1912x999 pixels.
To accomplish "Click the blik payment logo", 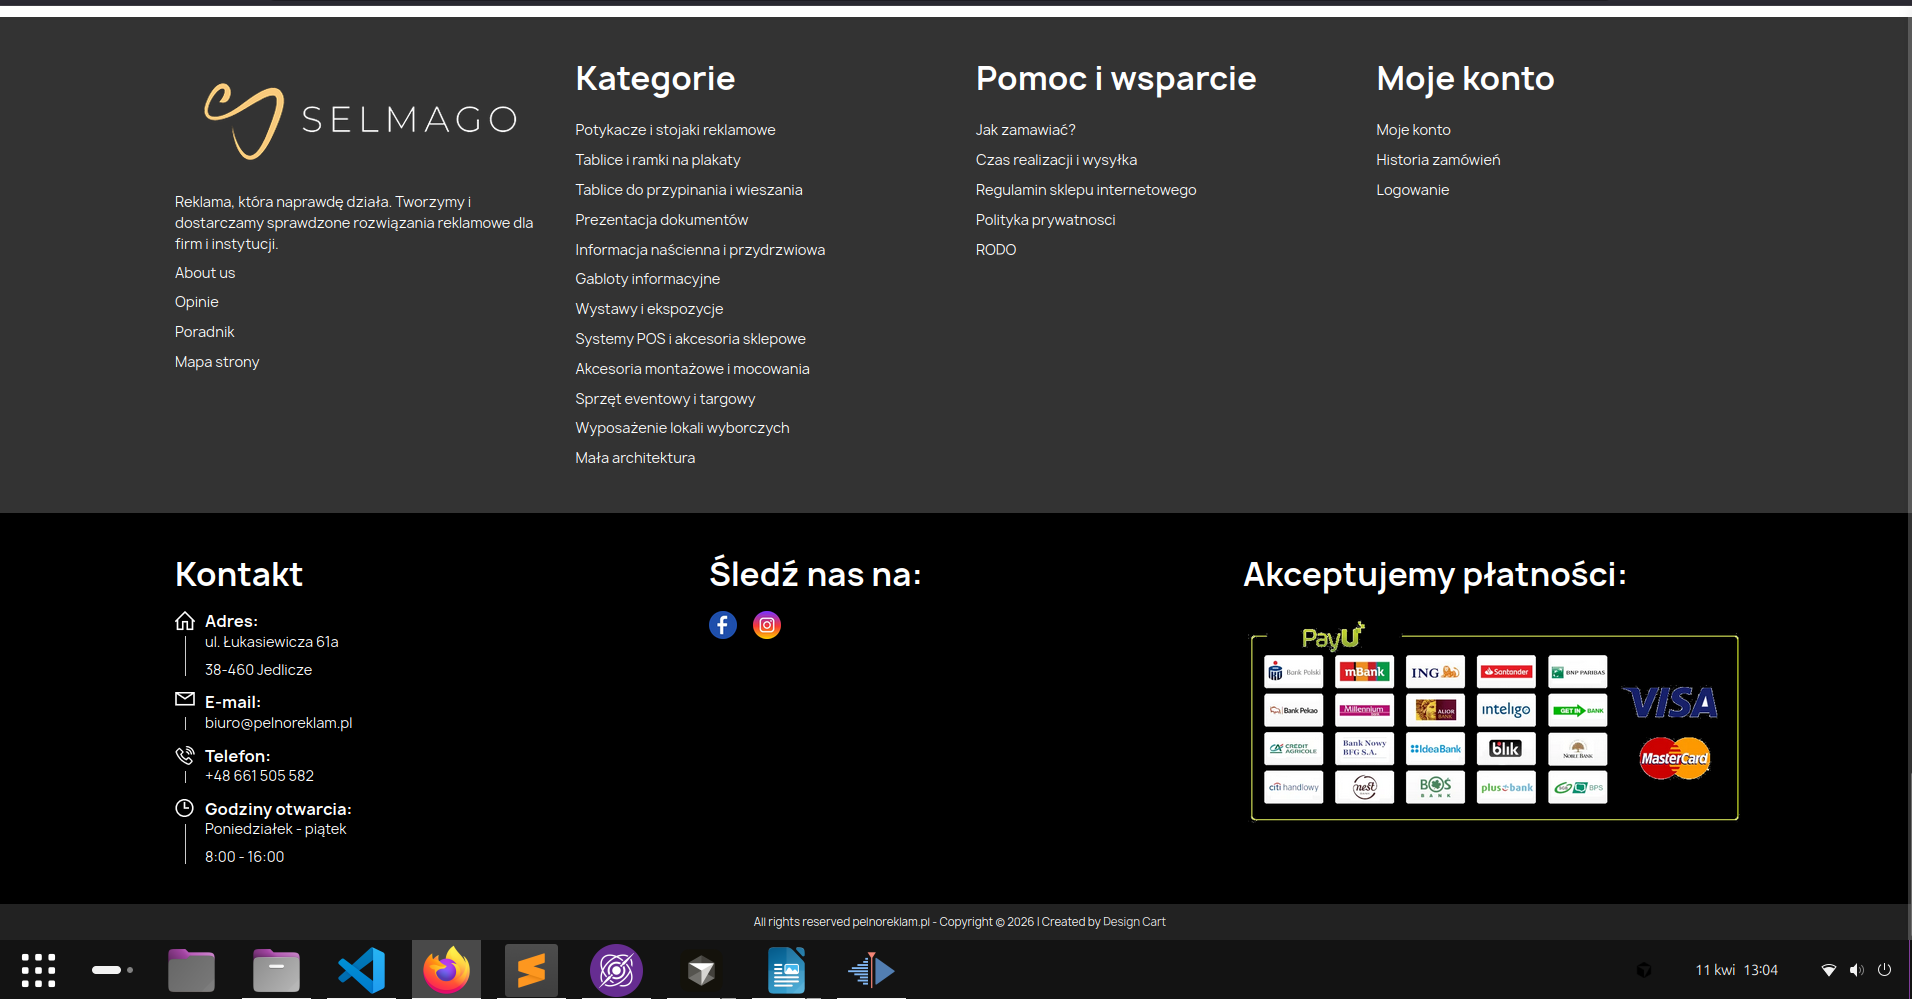I will point(1506,748).
